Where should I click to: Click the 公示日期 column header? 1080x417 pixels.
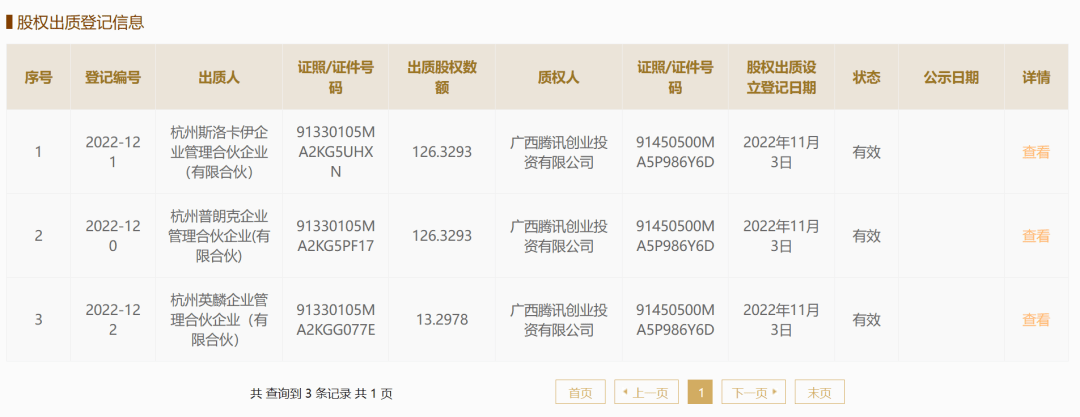pyautogui.click(x=951, y=77)
